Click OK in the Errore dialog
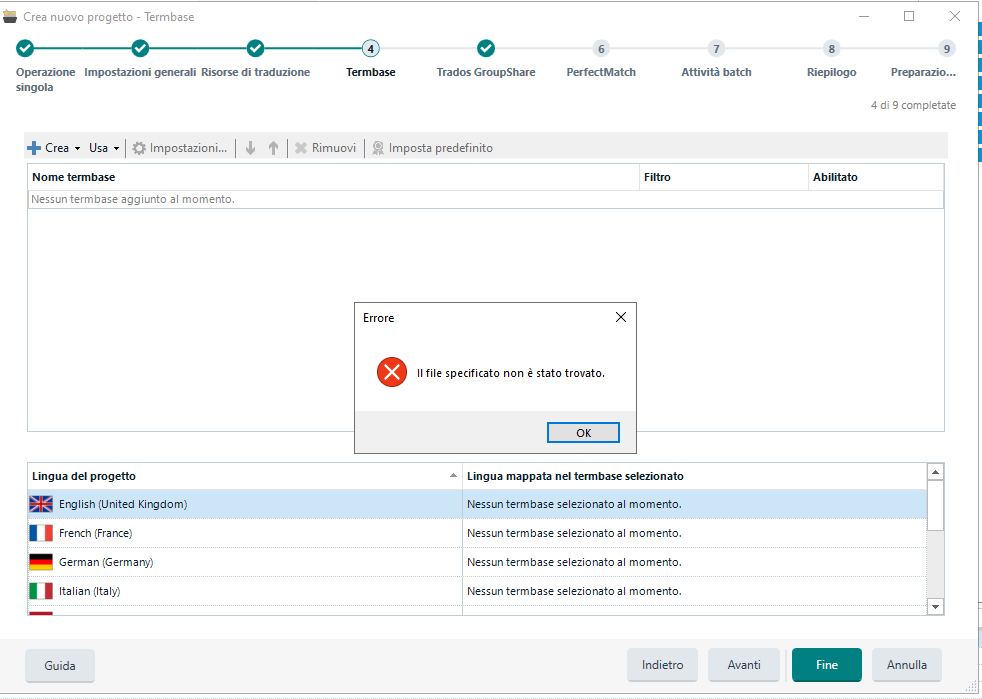The width and height of the screenshot is (982, 699). (583, 433)
